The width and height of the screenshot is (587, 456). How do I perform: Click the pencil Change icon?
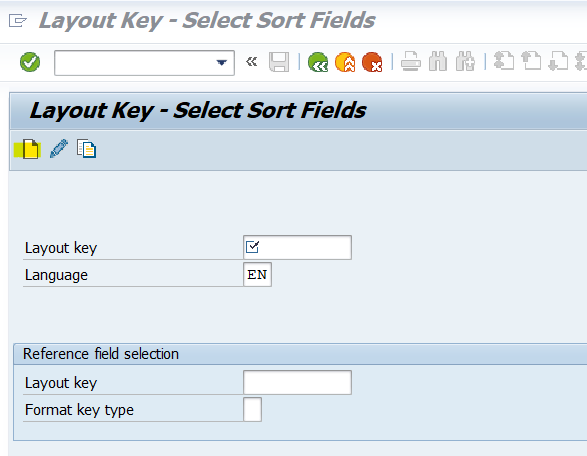[59, 149]
